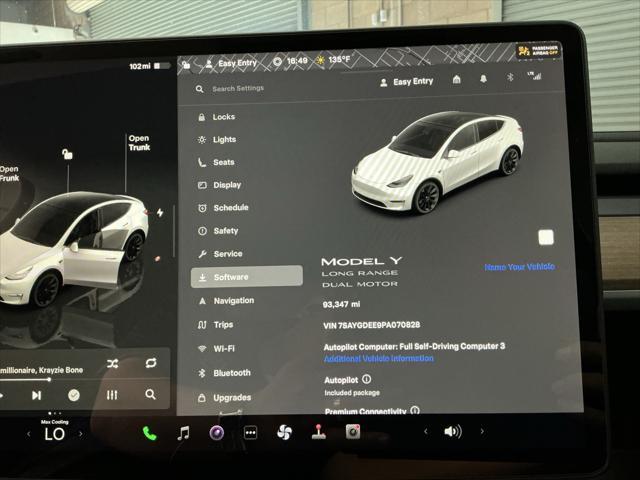Tap the Name Your Vehicle link

pos(519,267)
